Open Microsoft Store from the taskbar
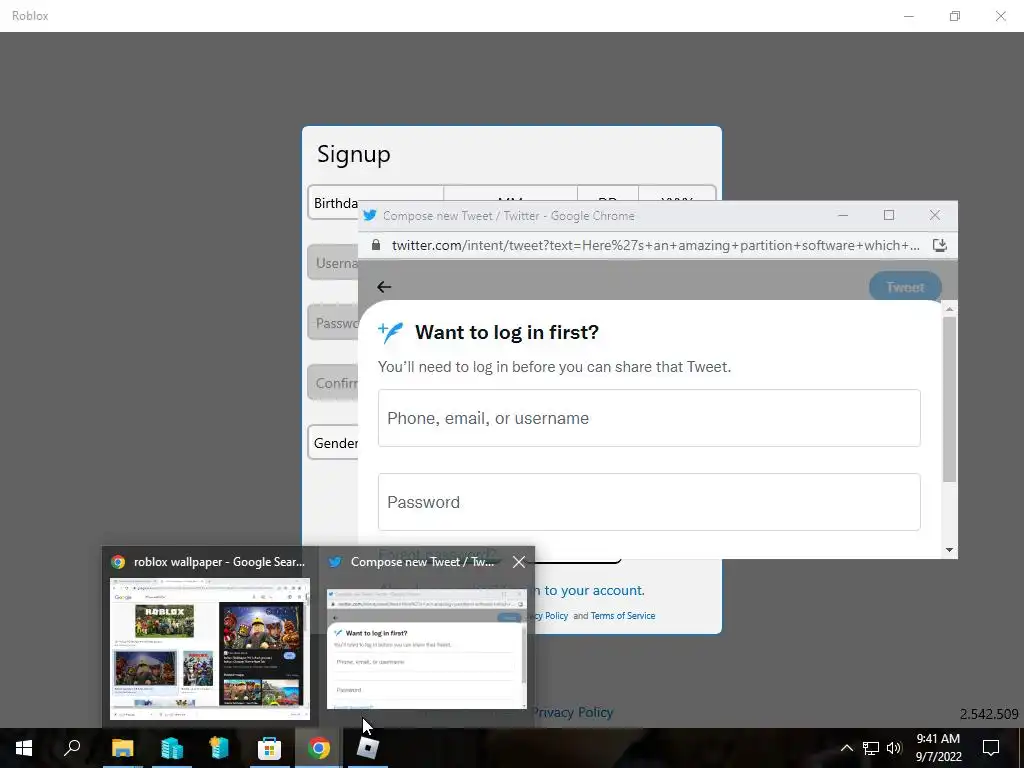Screen dimensions: 1024x768 [269, 748]
